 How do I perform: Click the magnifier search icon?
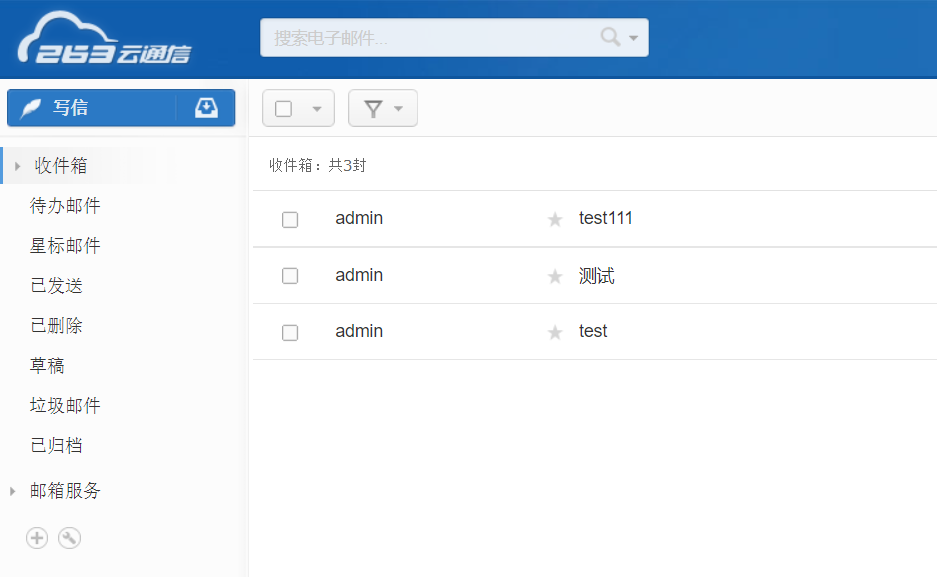(x=610, y=38)
